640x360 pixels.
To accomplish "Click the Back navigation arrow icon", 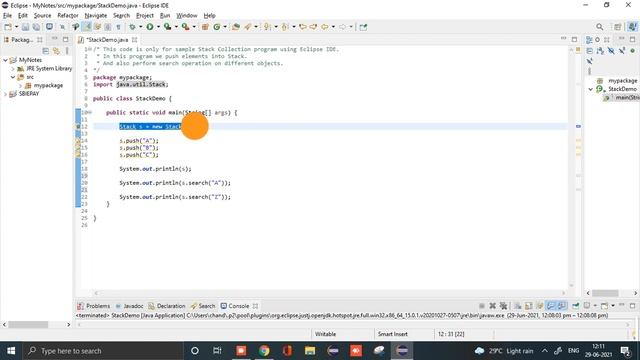I will pos(325,27).
